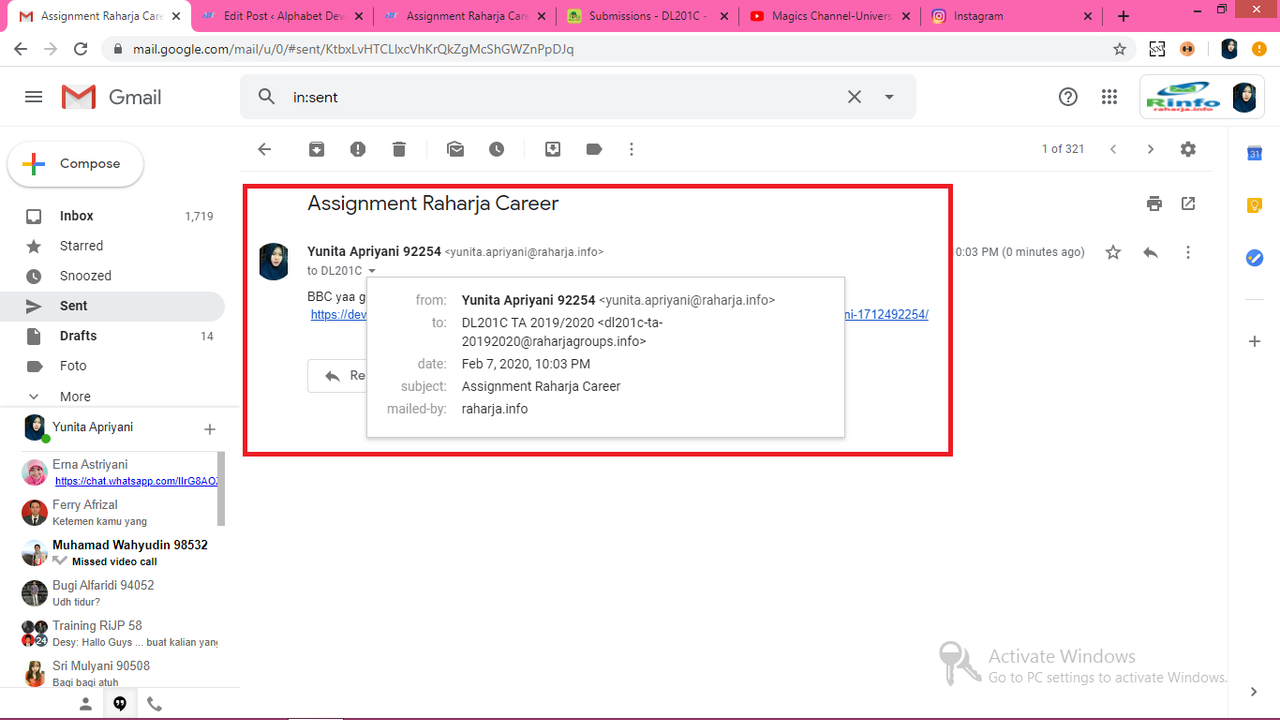Open the Labels icon in the toolbar

point(594,149)
